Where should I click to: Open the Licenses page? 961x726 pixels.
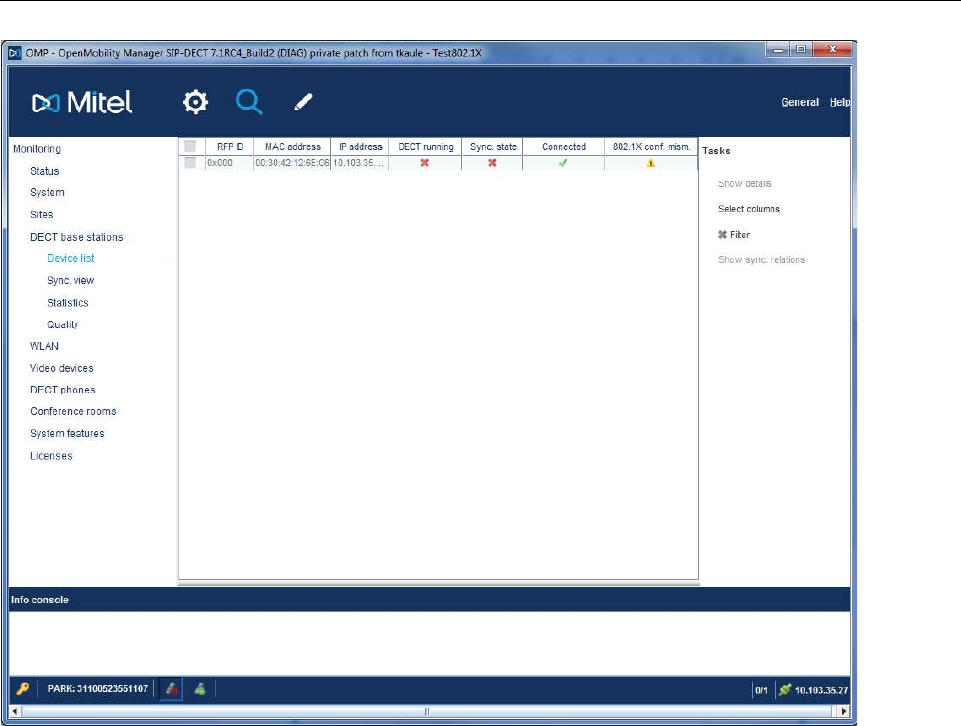click(51, 456)
